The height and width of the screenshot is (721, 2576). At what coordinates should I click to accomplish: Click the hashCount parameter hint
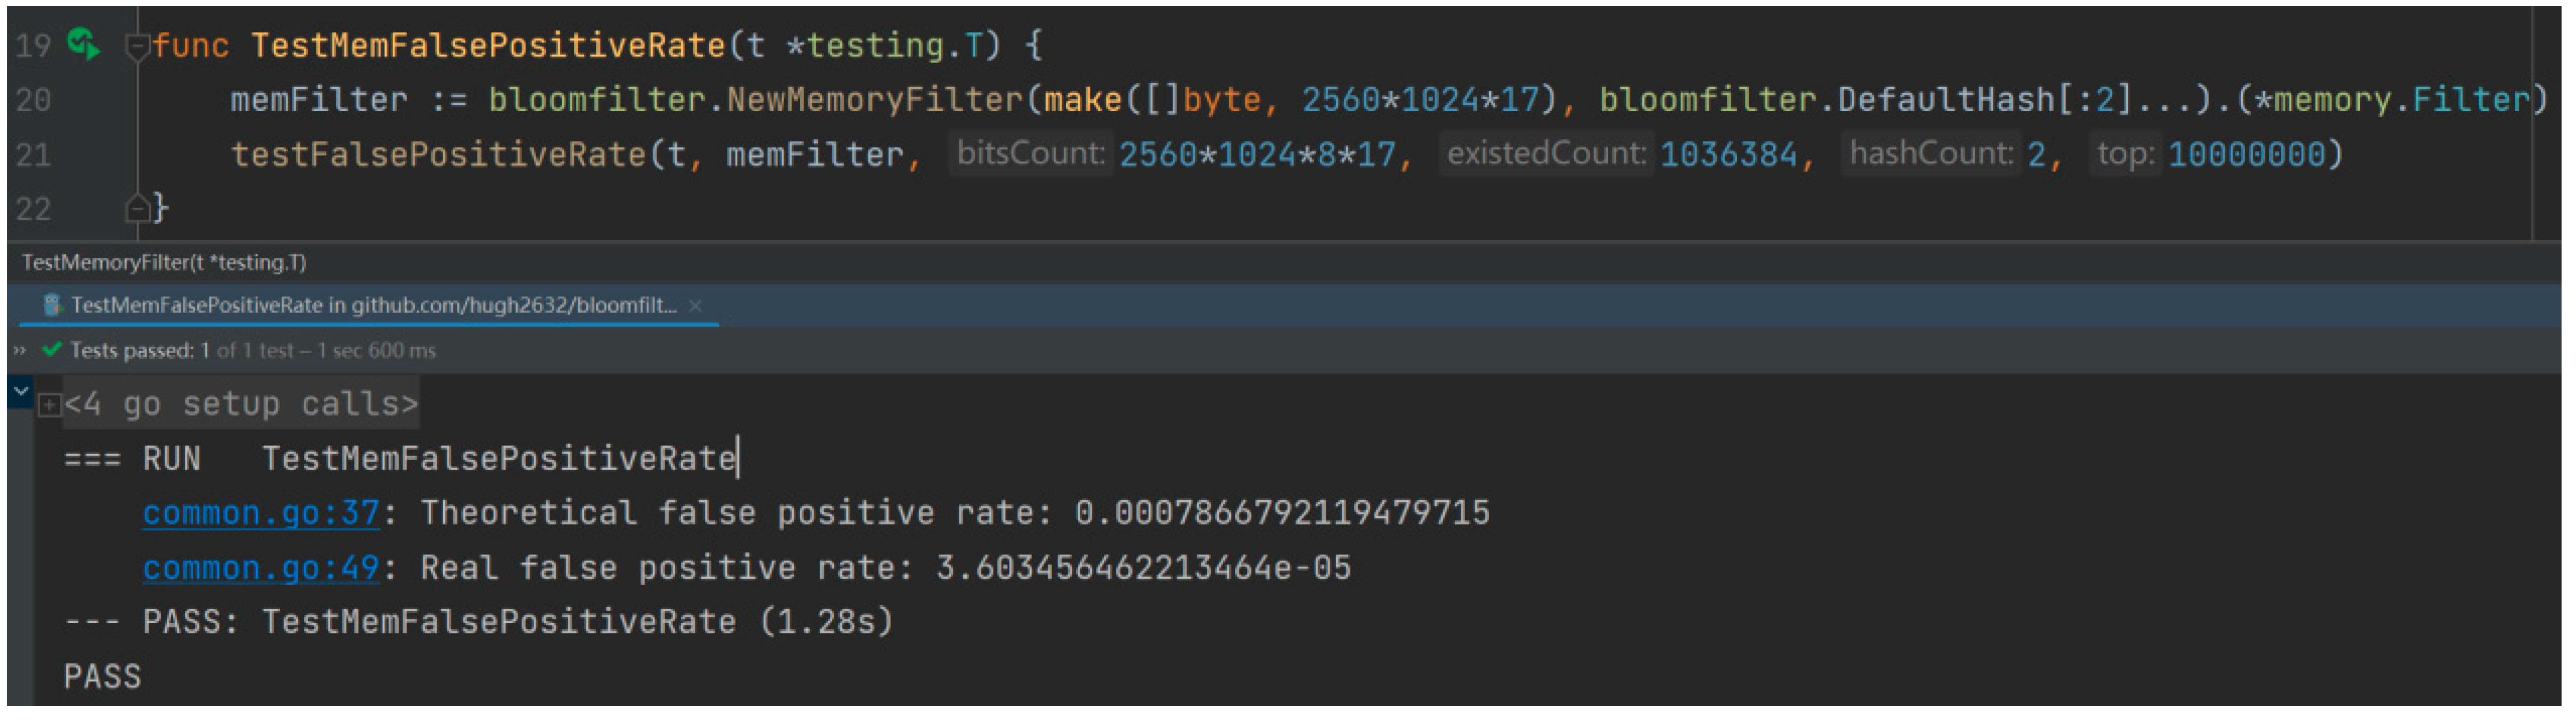pos(1930,154)
